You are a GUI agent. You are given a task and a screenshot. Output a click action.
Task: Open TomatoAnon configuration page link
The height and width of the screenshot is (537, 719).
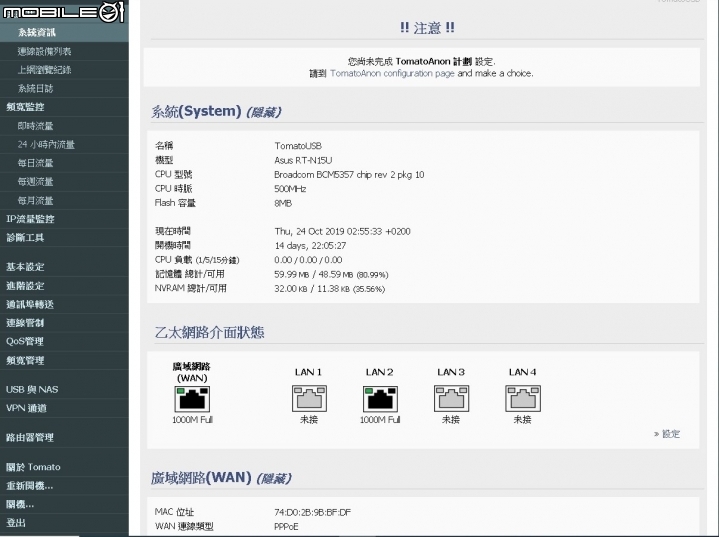click(392, 73)
